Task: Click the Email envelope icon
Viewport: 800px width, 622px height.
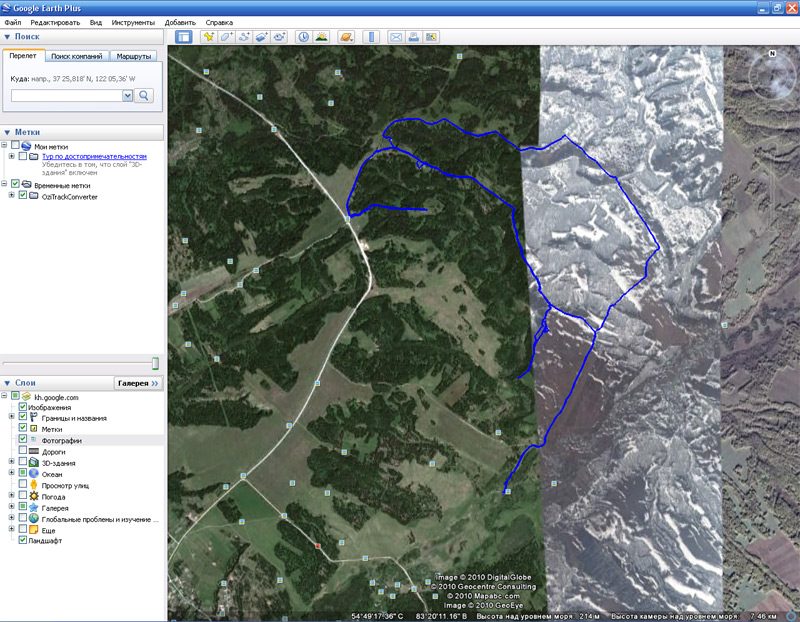Action: point(395,37)
